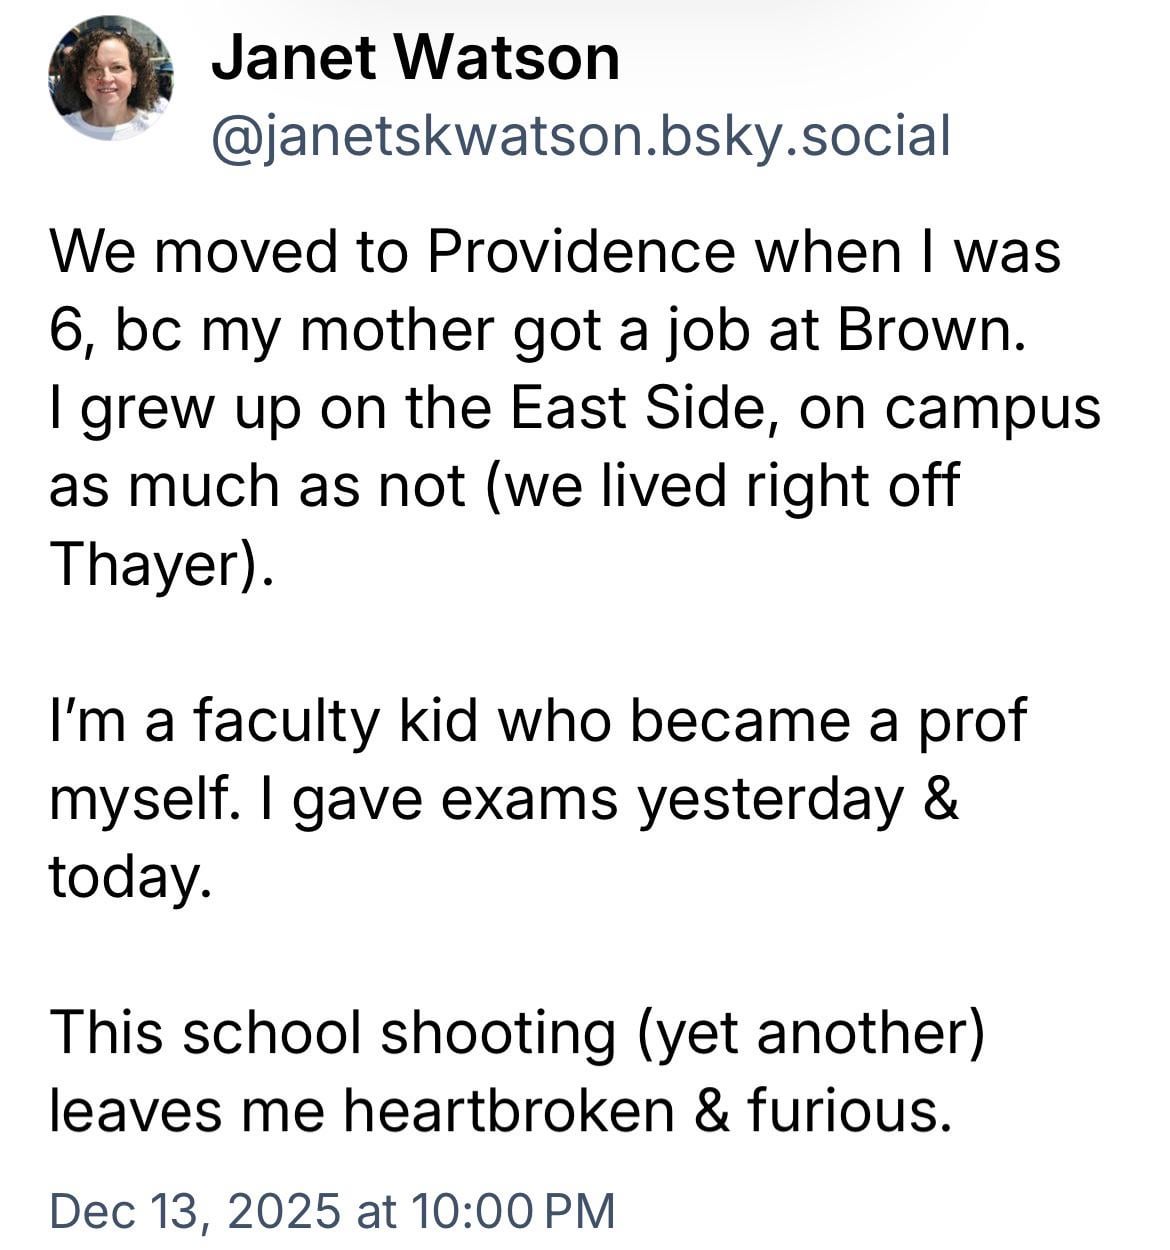This screenshot has height=1250, width=1170.
Task: Click the @janetskwatson.bsky.social handle
Action: click(580, 135)
